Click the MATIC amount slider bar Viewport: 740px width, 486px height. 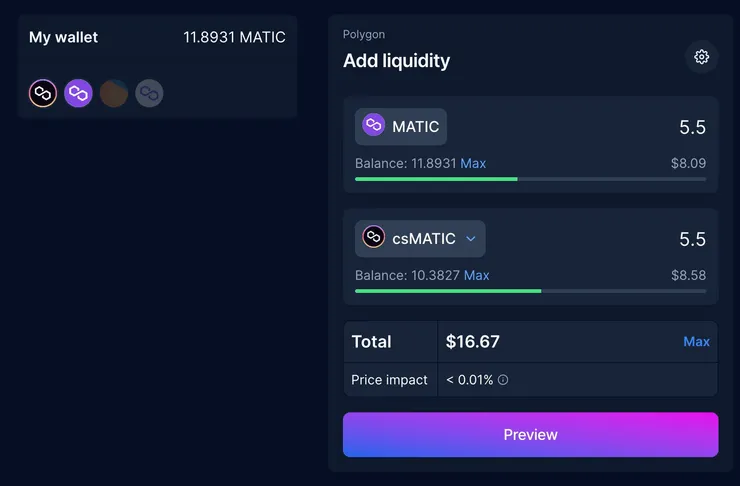click(530, 179)
